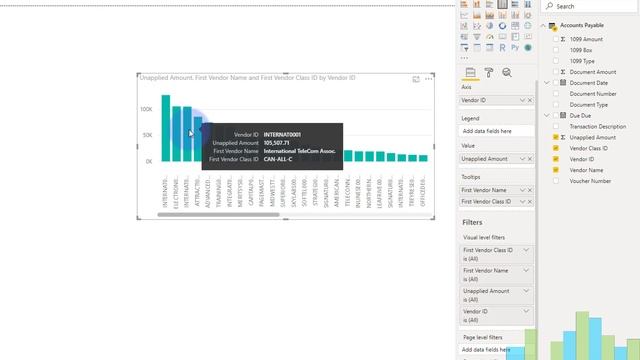The width and height of the screenshot is (640, 360).
Task: Select the line chart visualization
Action: (x=464, y=16)
